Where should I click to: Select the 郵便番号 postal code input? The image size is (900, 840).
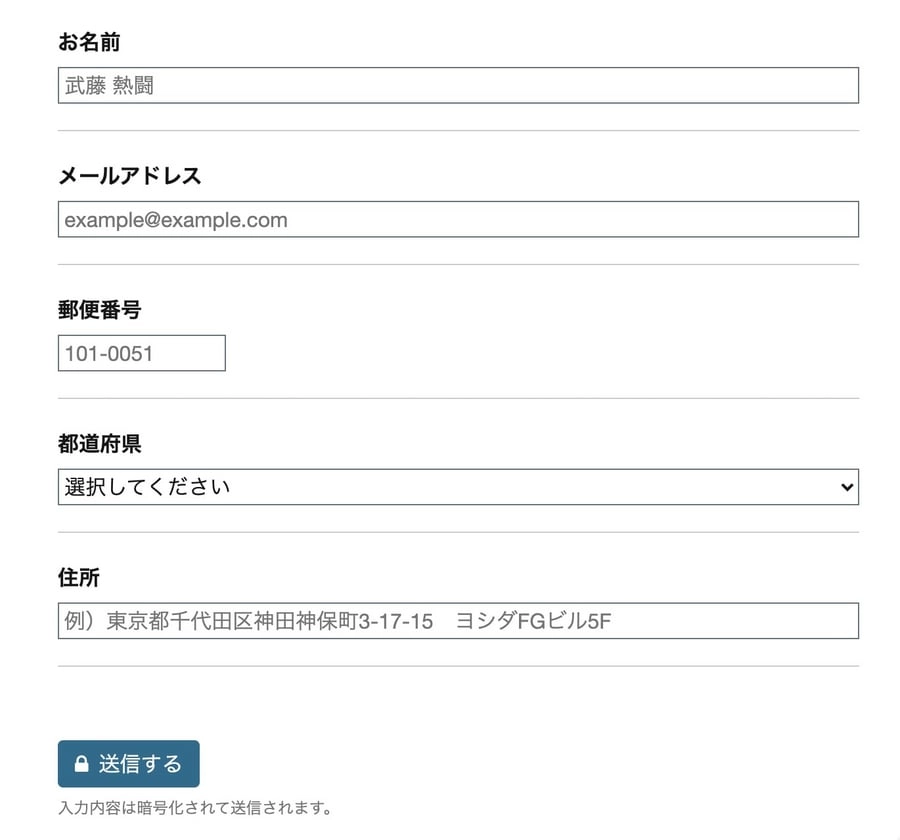(141, 353)
